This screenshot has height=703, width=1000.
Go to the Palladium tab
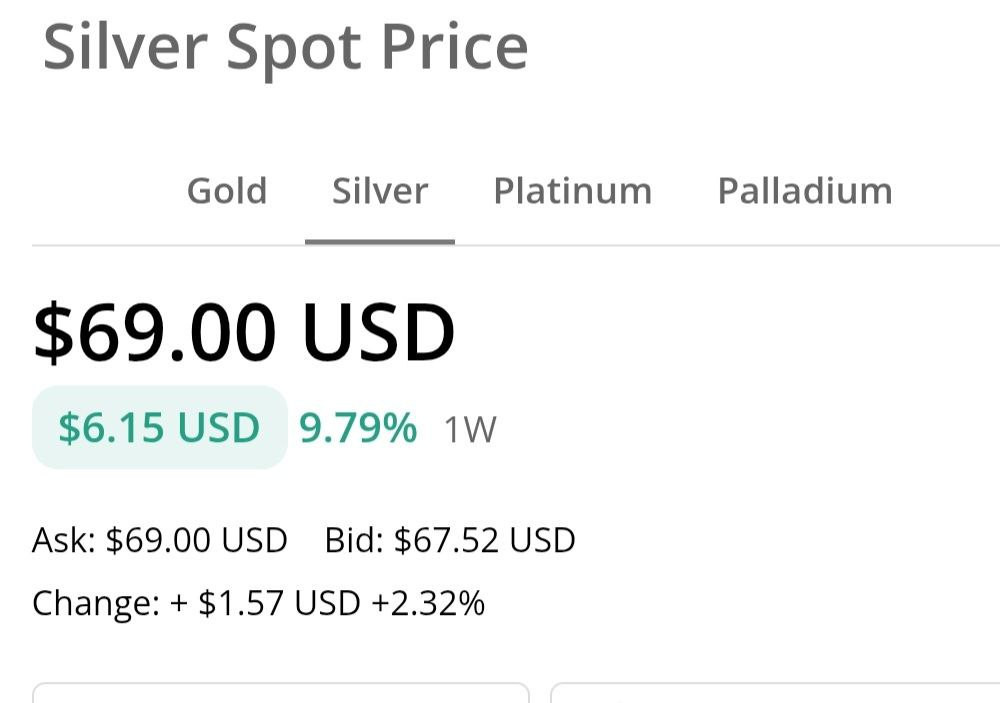pos(805,190)
